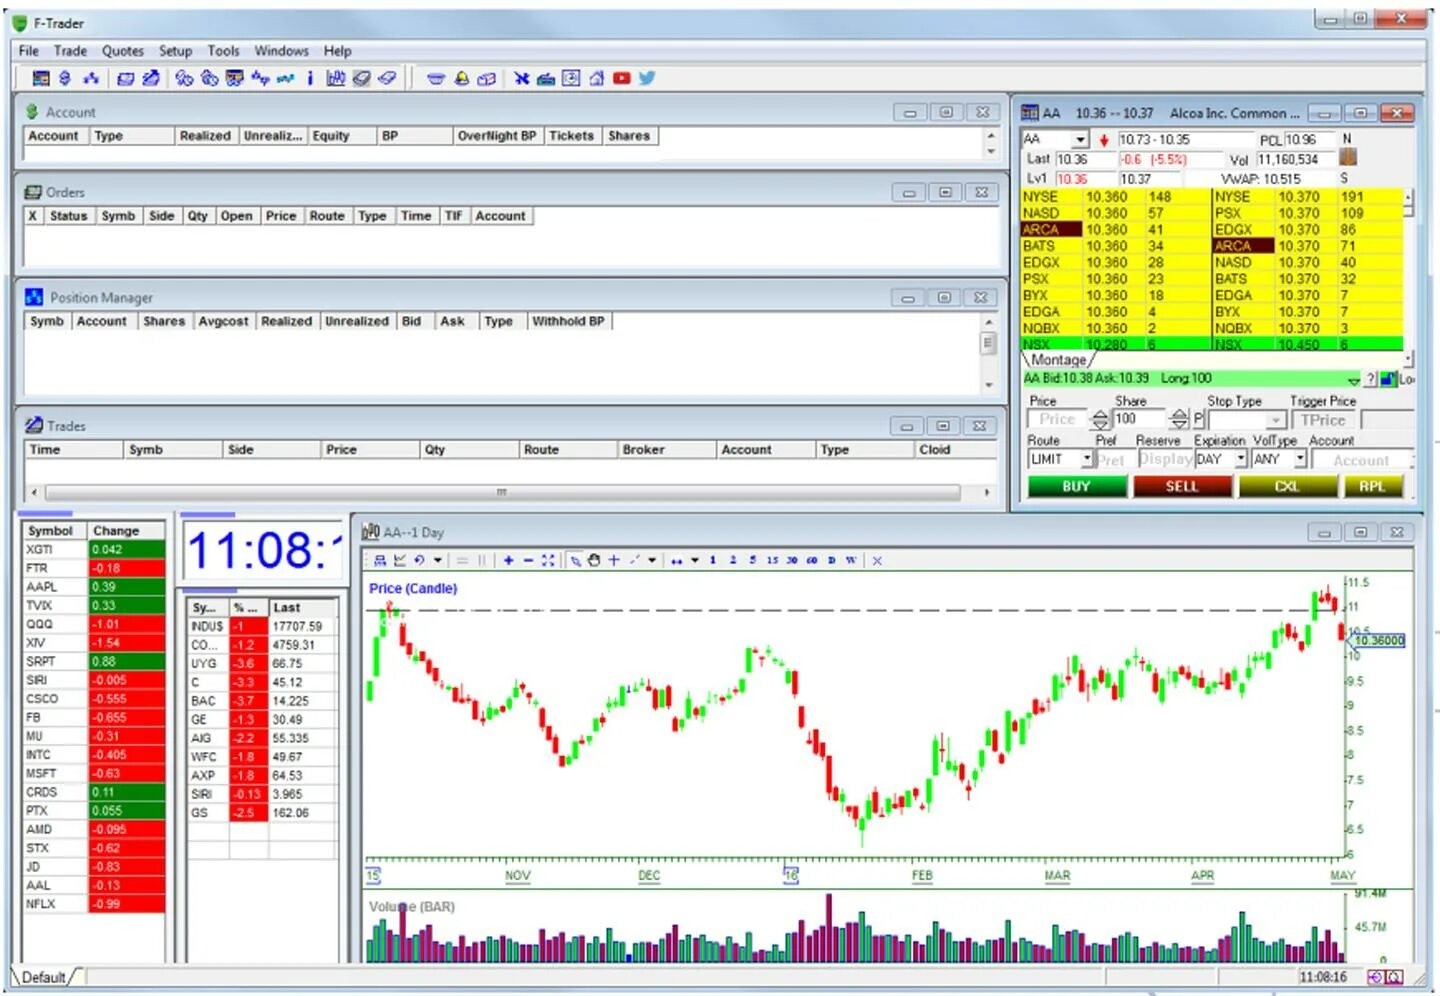Click the ARCA bid row at 10.360
This screenshot has height=996, width=1440.
click(x=1114, y=229)
